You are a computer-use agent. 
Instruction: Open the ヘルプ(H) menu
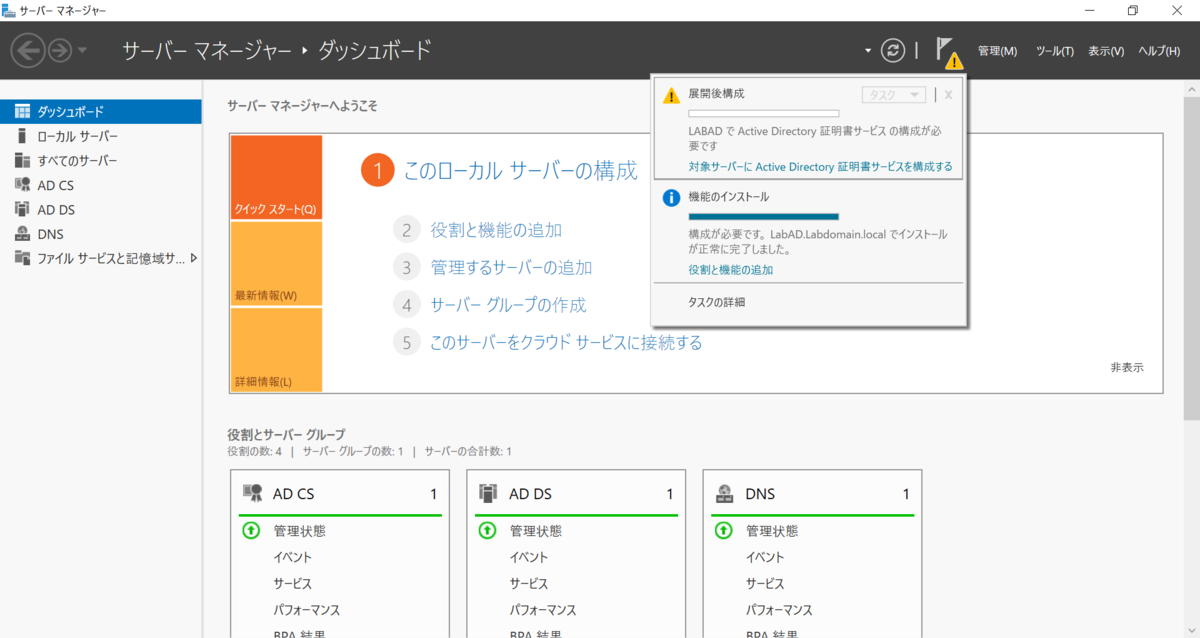pyautogui.click(x=1160, y=51)
